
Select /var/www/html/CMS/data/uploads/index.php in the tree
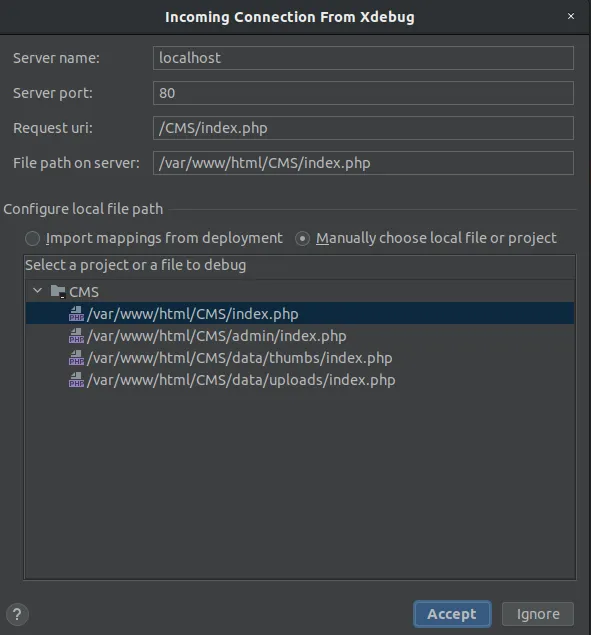tap(300, 380)
